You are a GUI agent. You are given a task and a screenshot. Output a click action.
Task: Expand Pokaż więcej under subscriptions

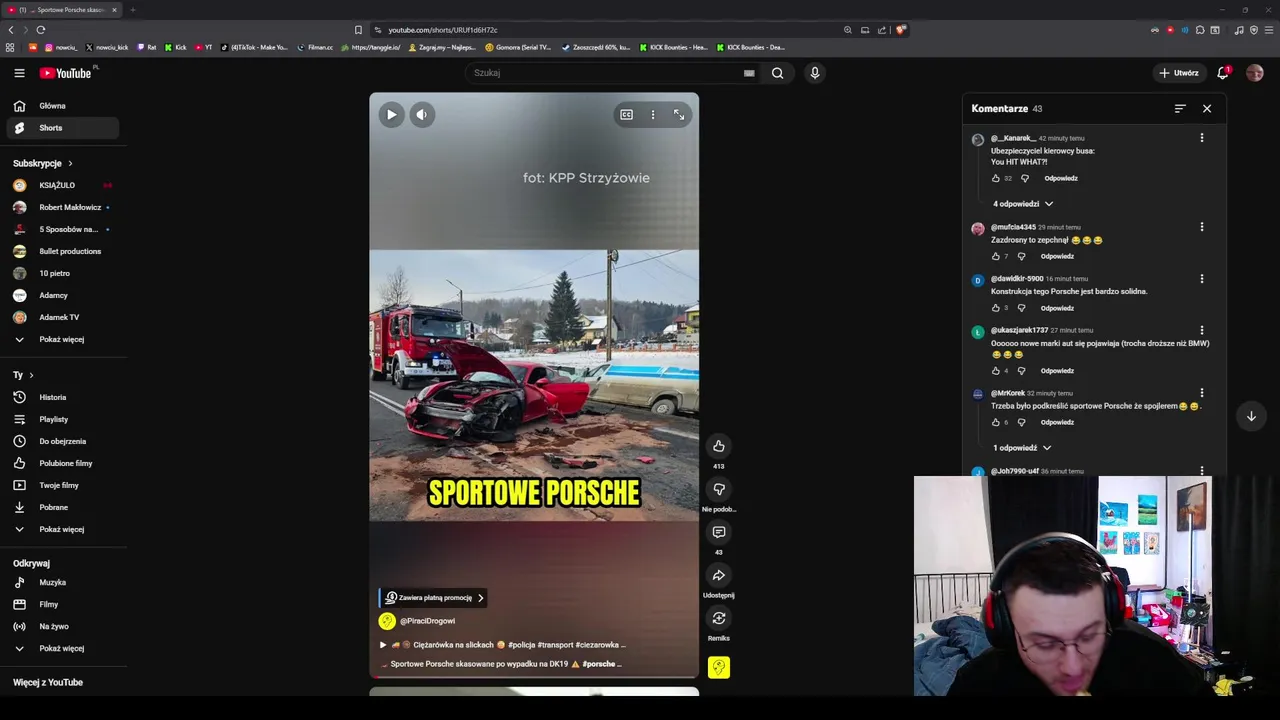click(x=64, y=339)
